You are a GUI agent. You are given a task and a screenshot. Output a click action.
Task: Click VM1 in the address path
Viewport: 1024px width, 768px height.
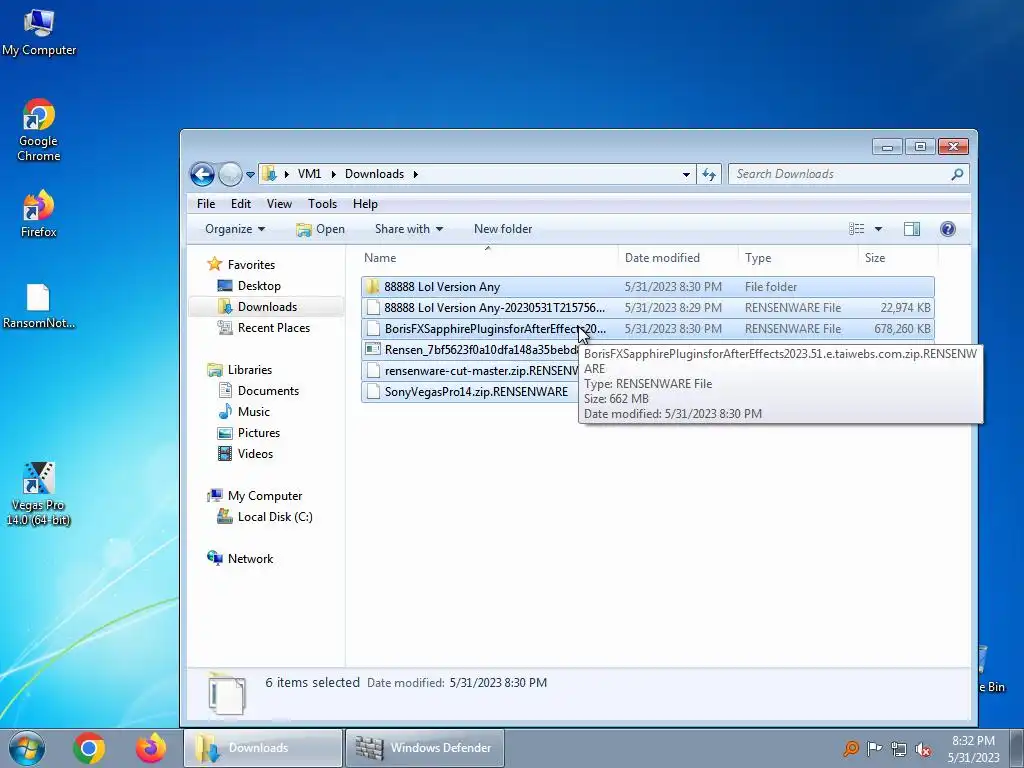(x=310, y=174)
